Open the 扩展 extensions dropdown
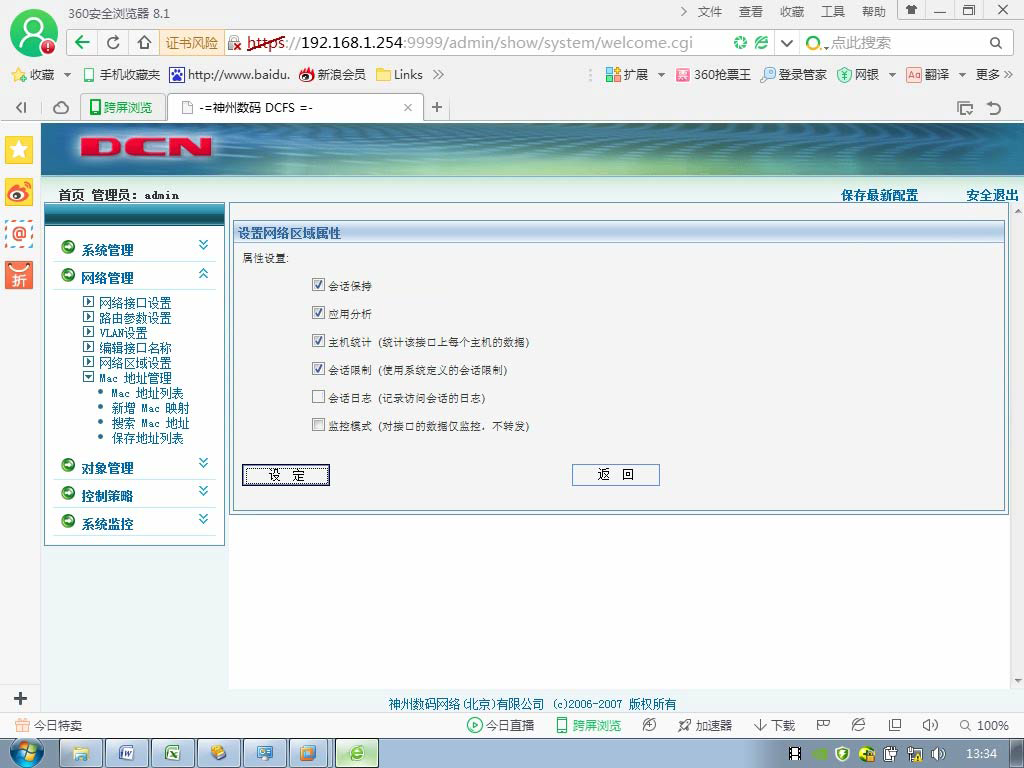Screen dimensions: 1024x768 (635, 74)
